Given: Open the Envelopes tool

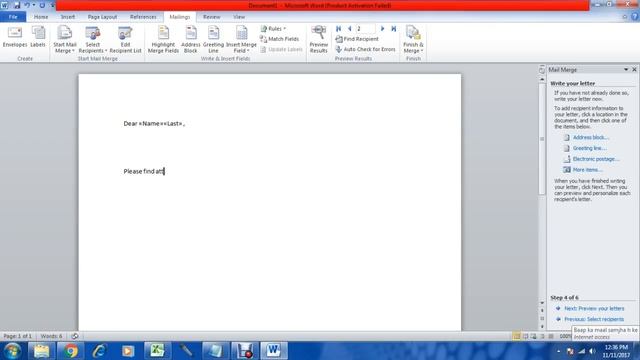Looking at the screenshot, I should click(15, 38).
